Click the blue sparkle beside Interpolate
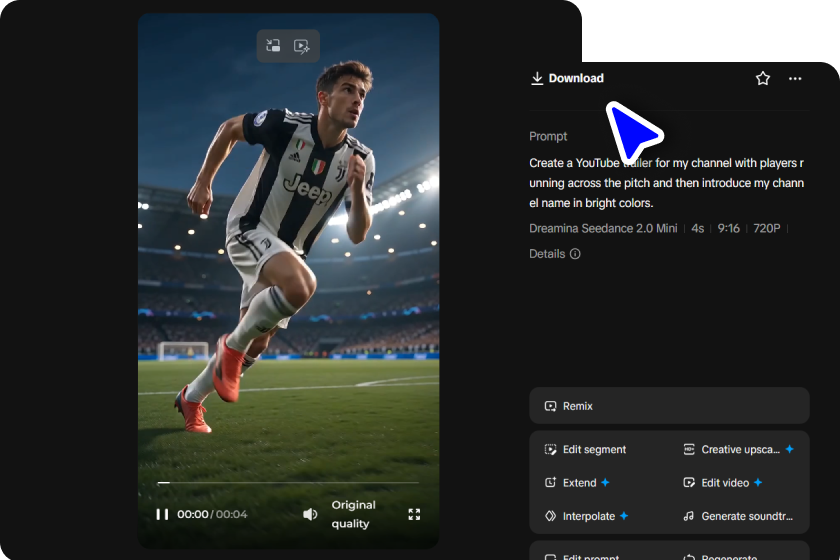840x560 pixels. click(x=624, y=516)
